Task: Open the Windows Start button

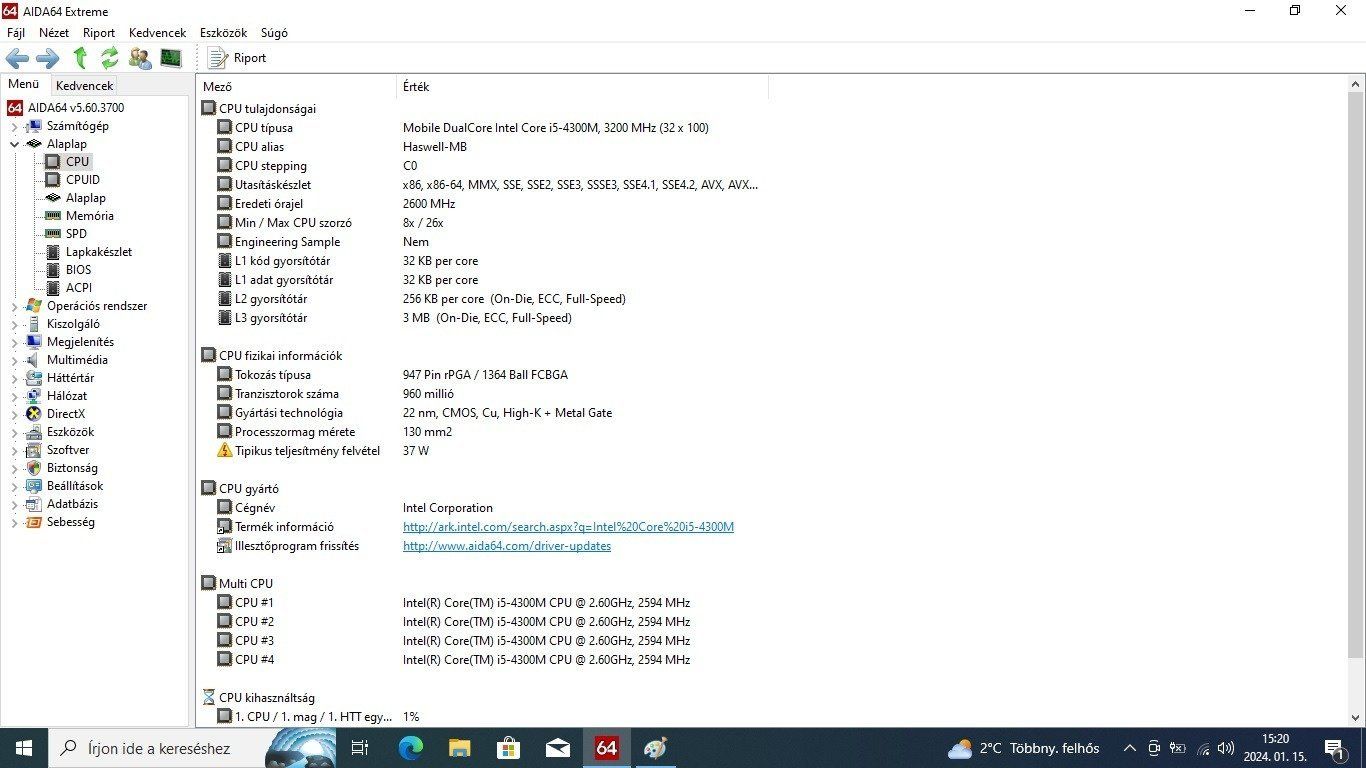Action: 23,748
